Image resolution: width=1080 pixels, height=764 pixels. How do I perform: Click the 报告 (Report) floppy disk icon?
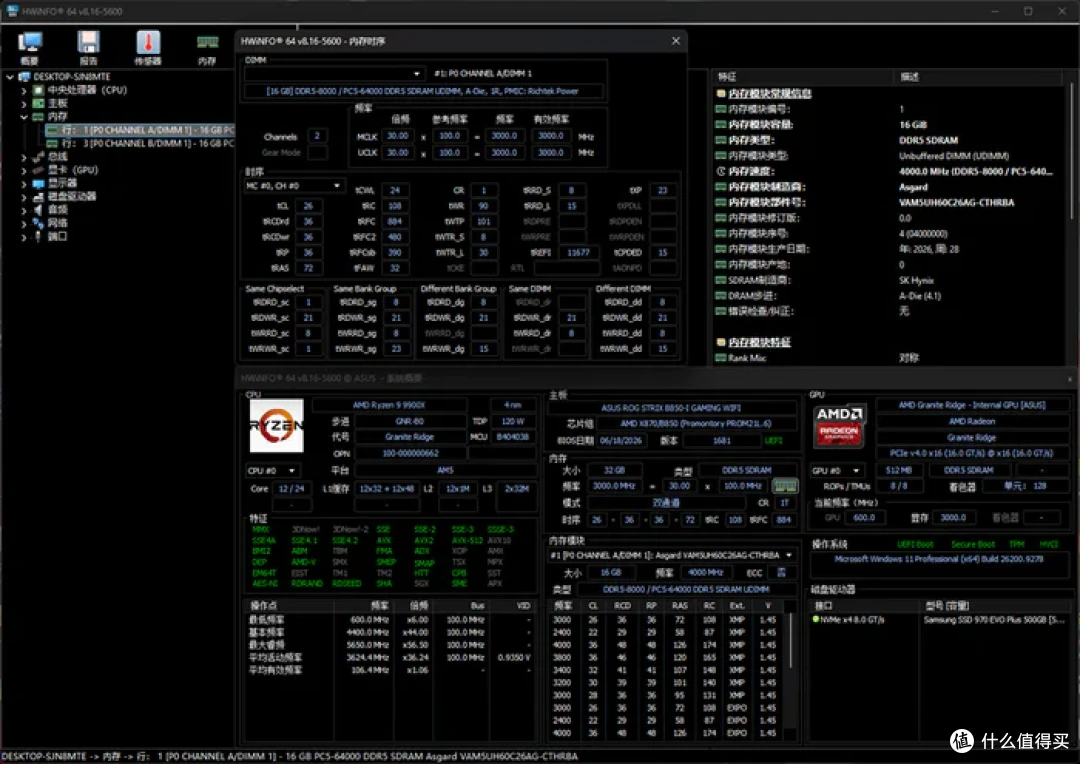[88, 47]
